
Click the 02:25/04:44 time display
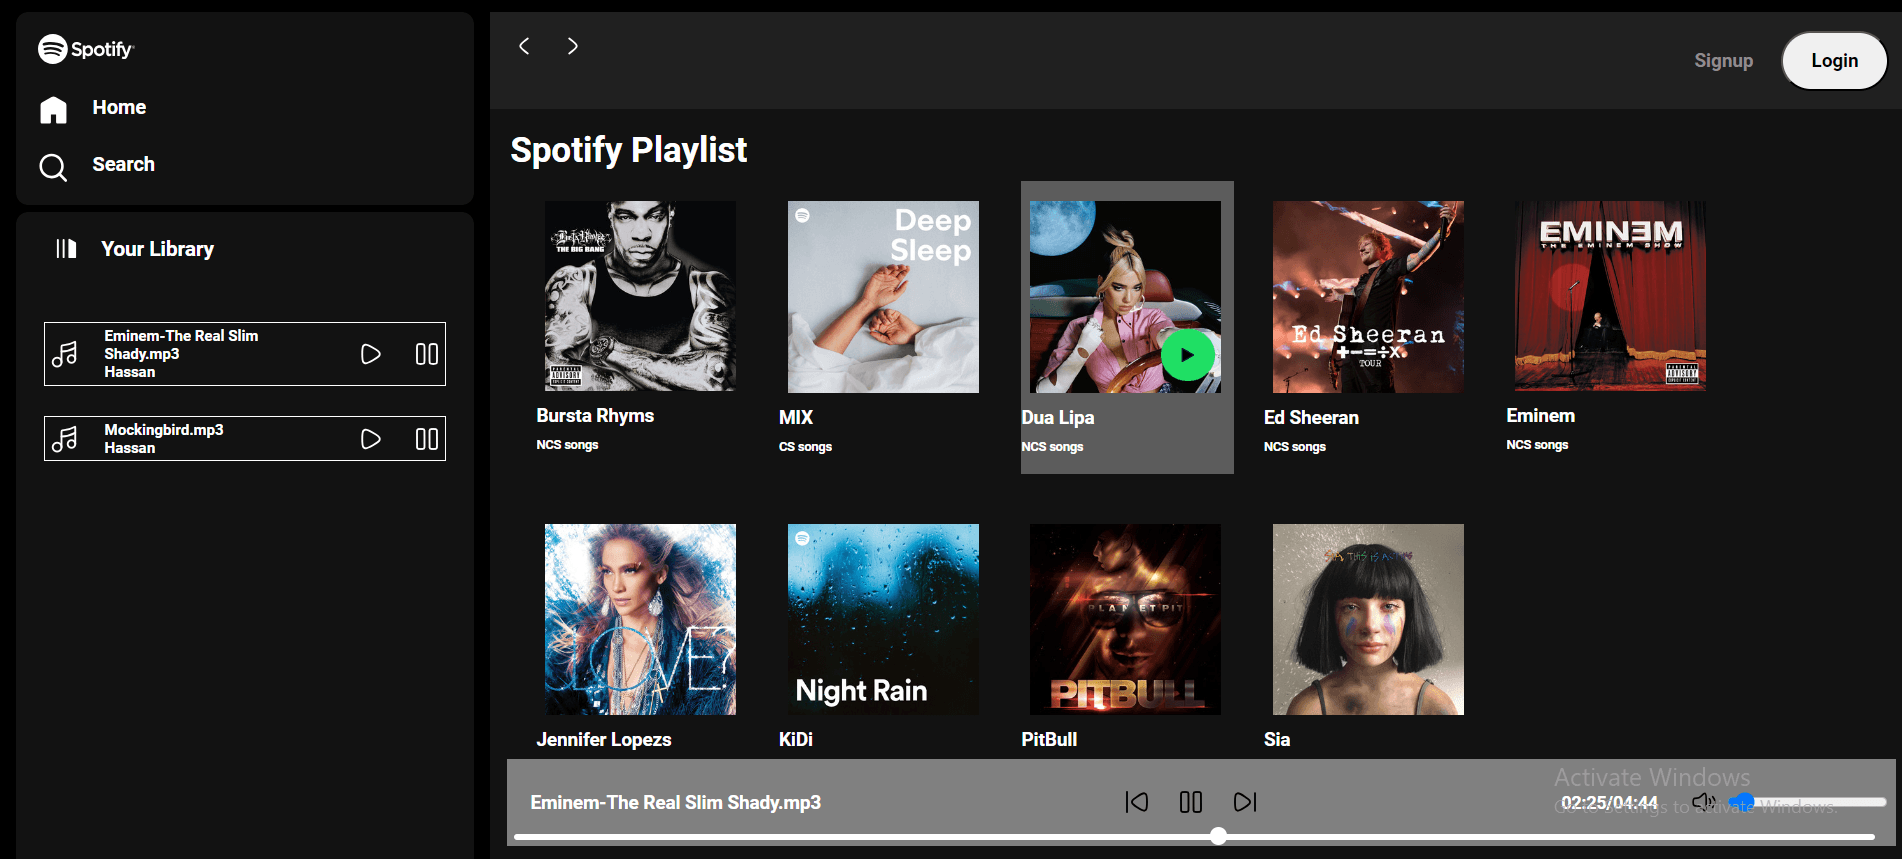tap(1610, 803)
